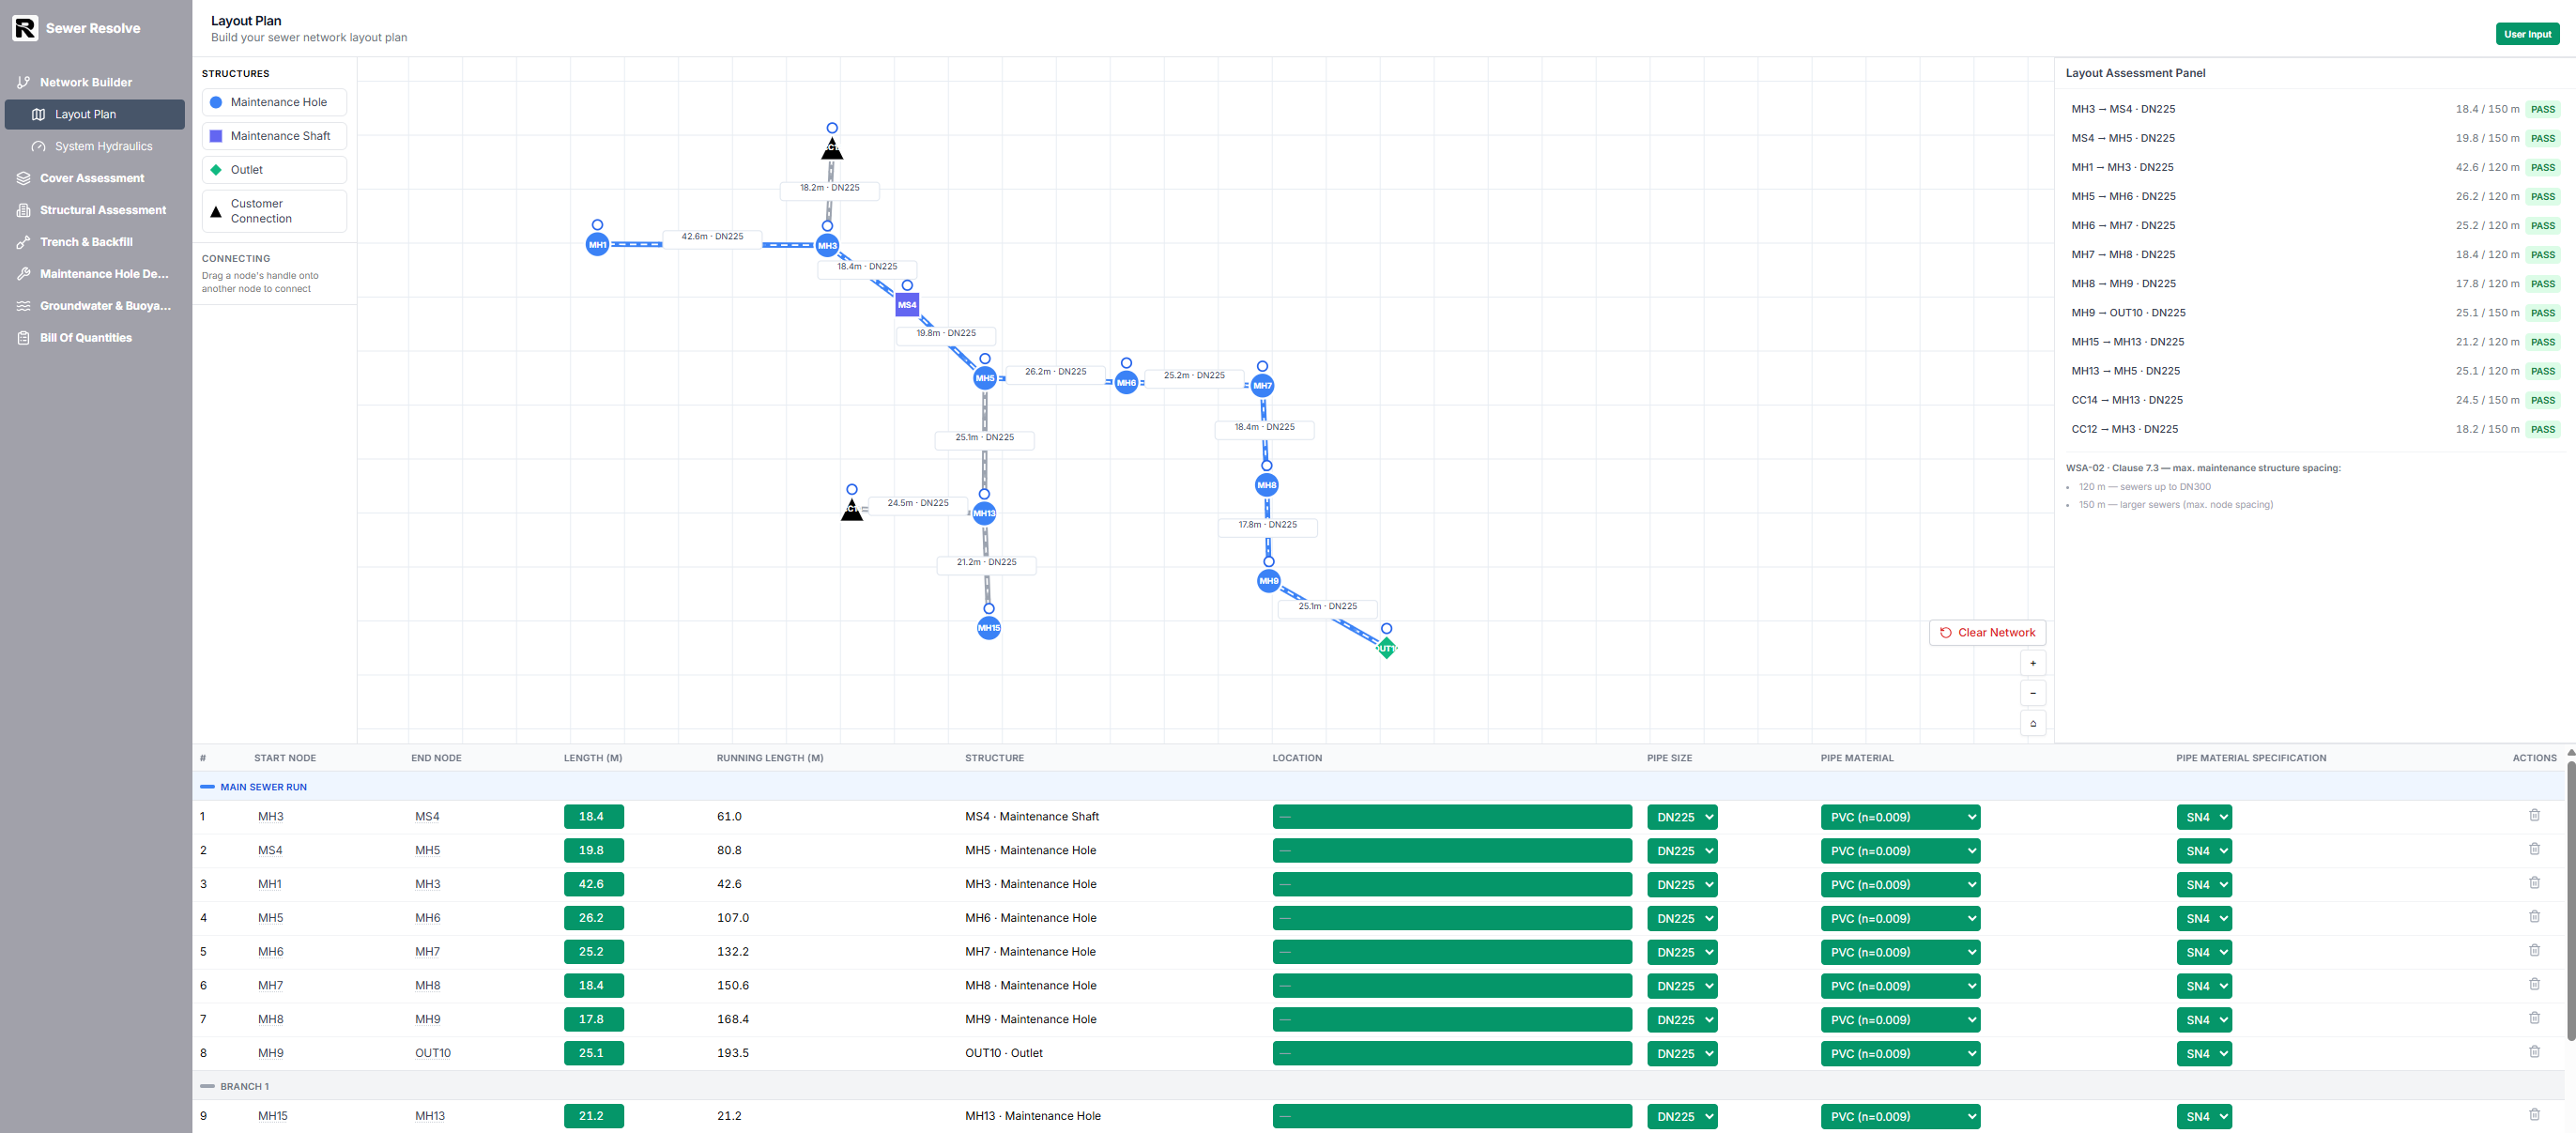Click Clear Network button
This screenshot has height=1133, width=2576.
click(1987, 633)
